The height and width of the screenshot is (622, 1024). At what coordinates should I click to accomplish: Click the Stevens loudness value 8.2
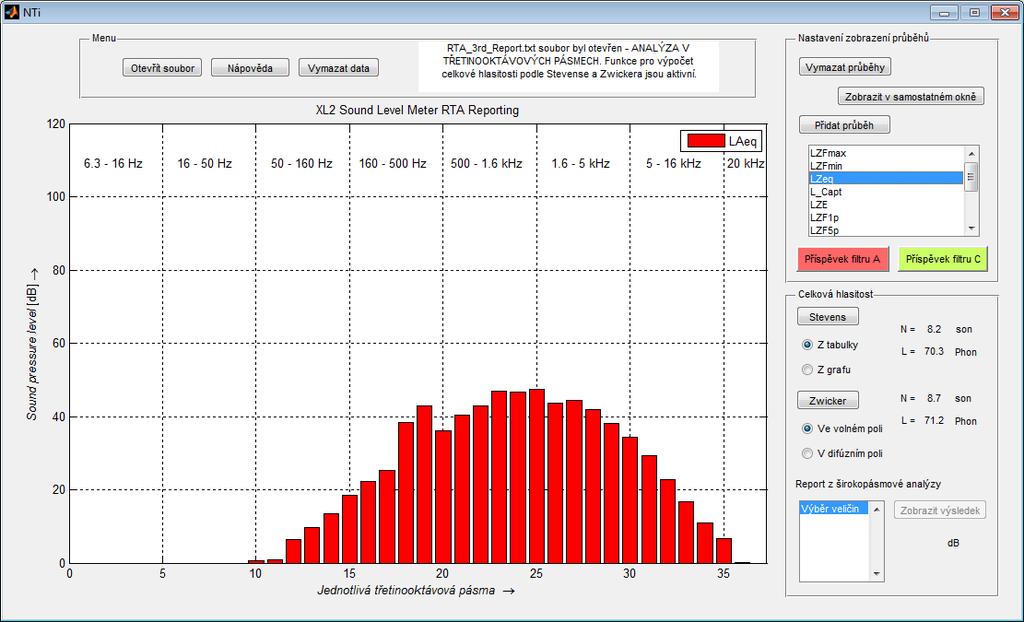tap(933, 330)
